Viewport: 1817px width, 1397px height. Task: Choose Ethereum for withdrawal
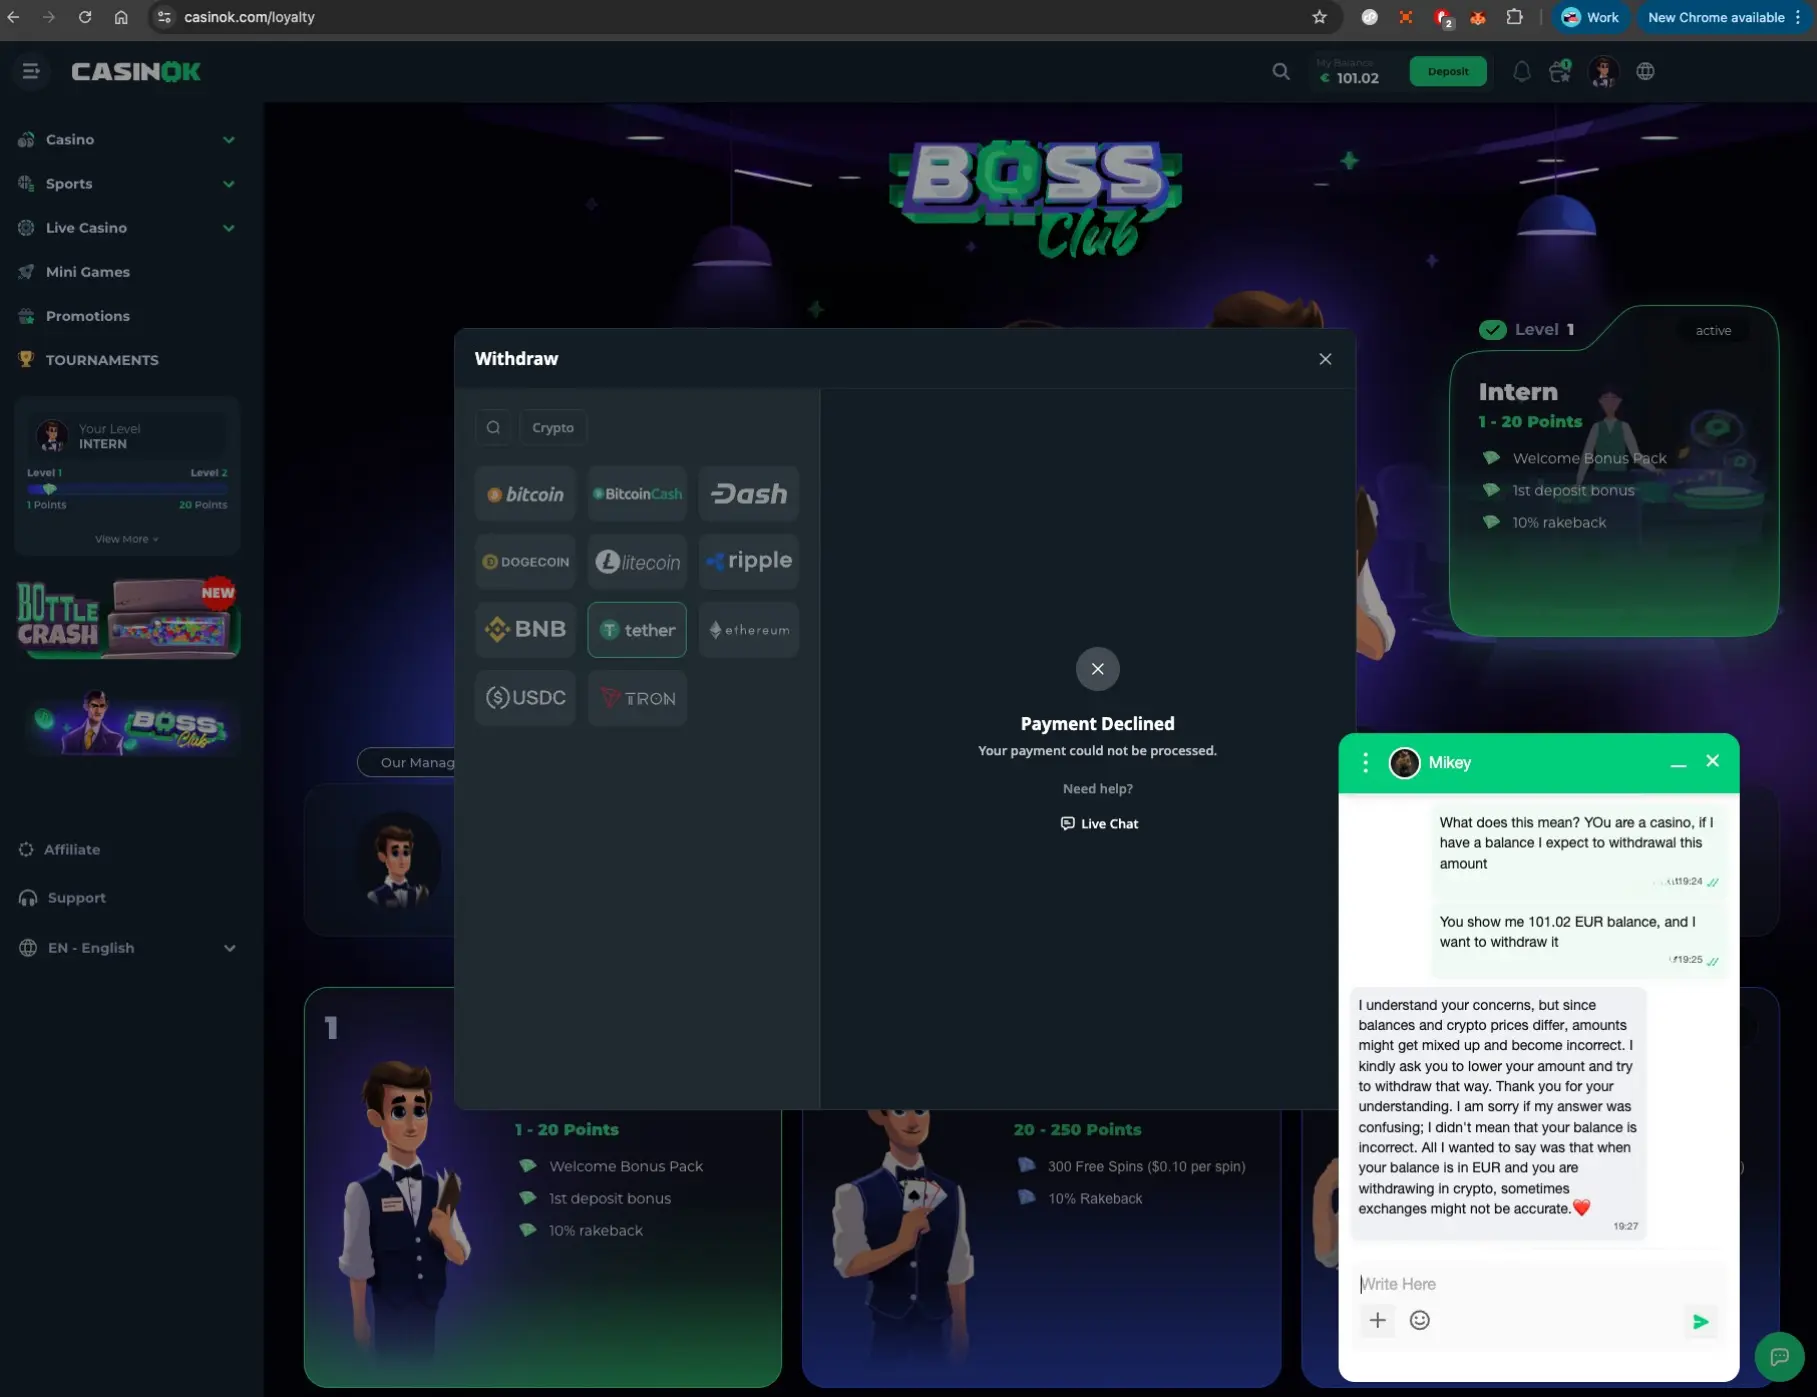tap(749, 630)
